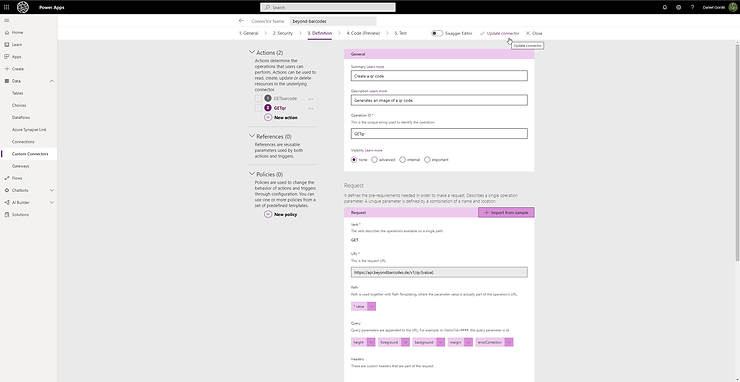Image resolution: width=740 pixels, height=382 pixels.
Task: Click the New policy plus icon
Action: point(268,214)
